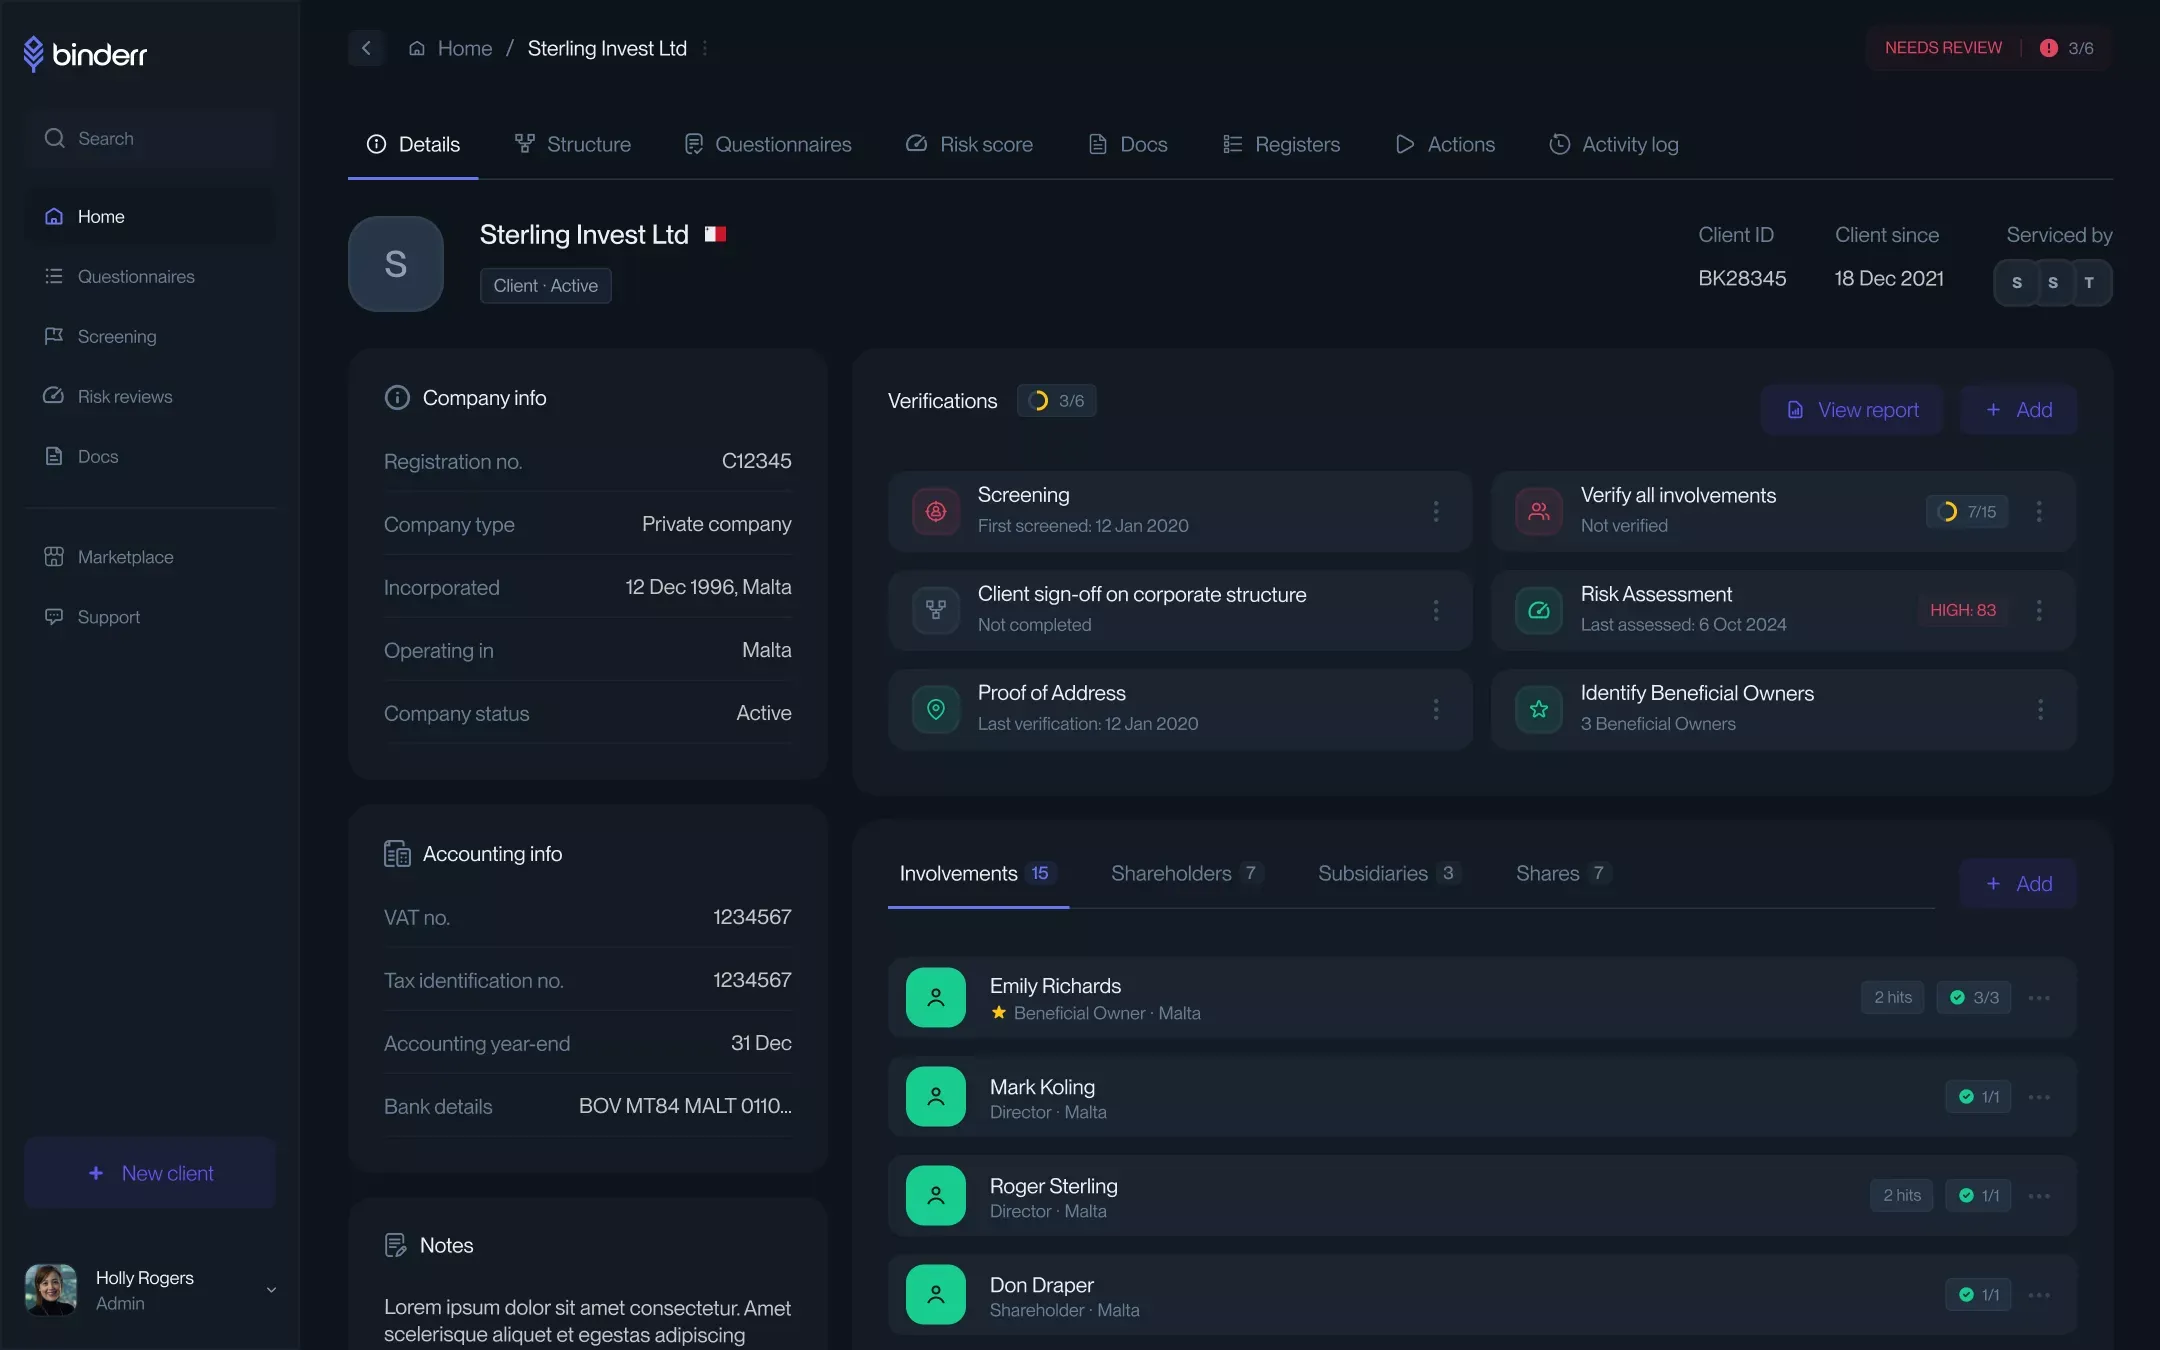
Task: Open options menu for Mark Koling row
Action: tap(2039, 1097)
